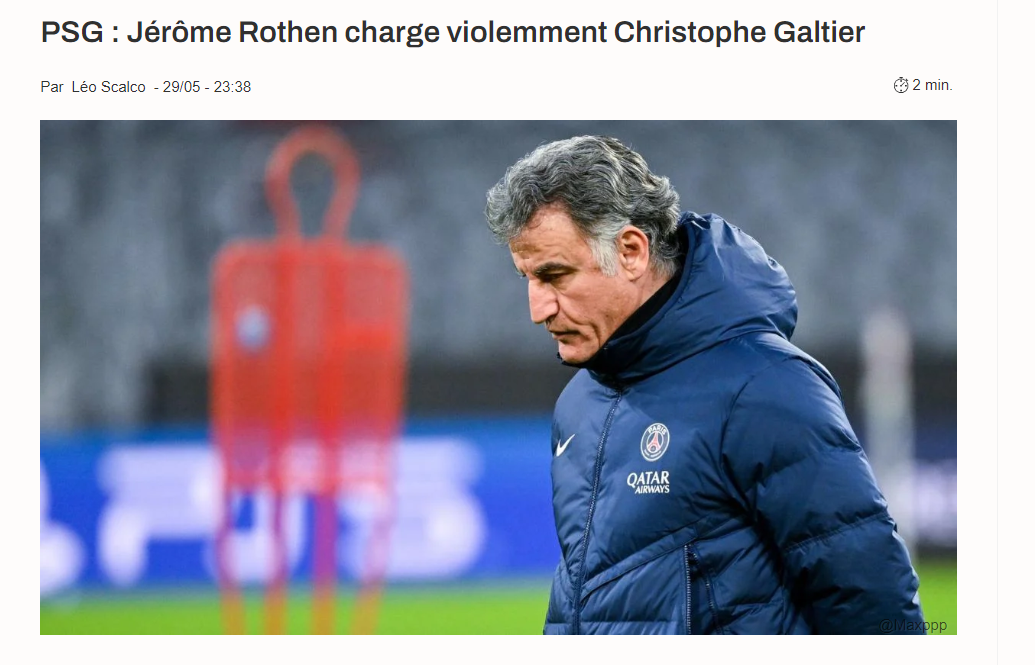Click the Qatar Airways sponsor logo

(x=648, y=482)
